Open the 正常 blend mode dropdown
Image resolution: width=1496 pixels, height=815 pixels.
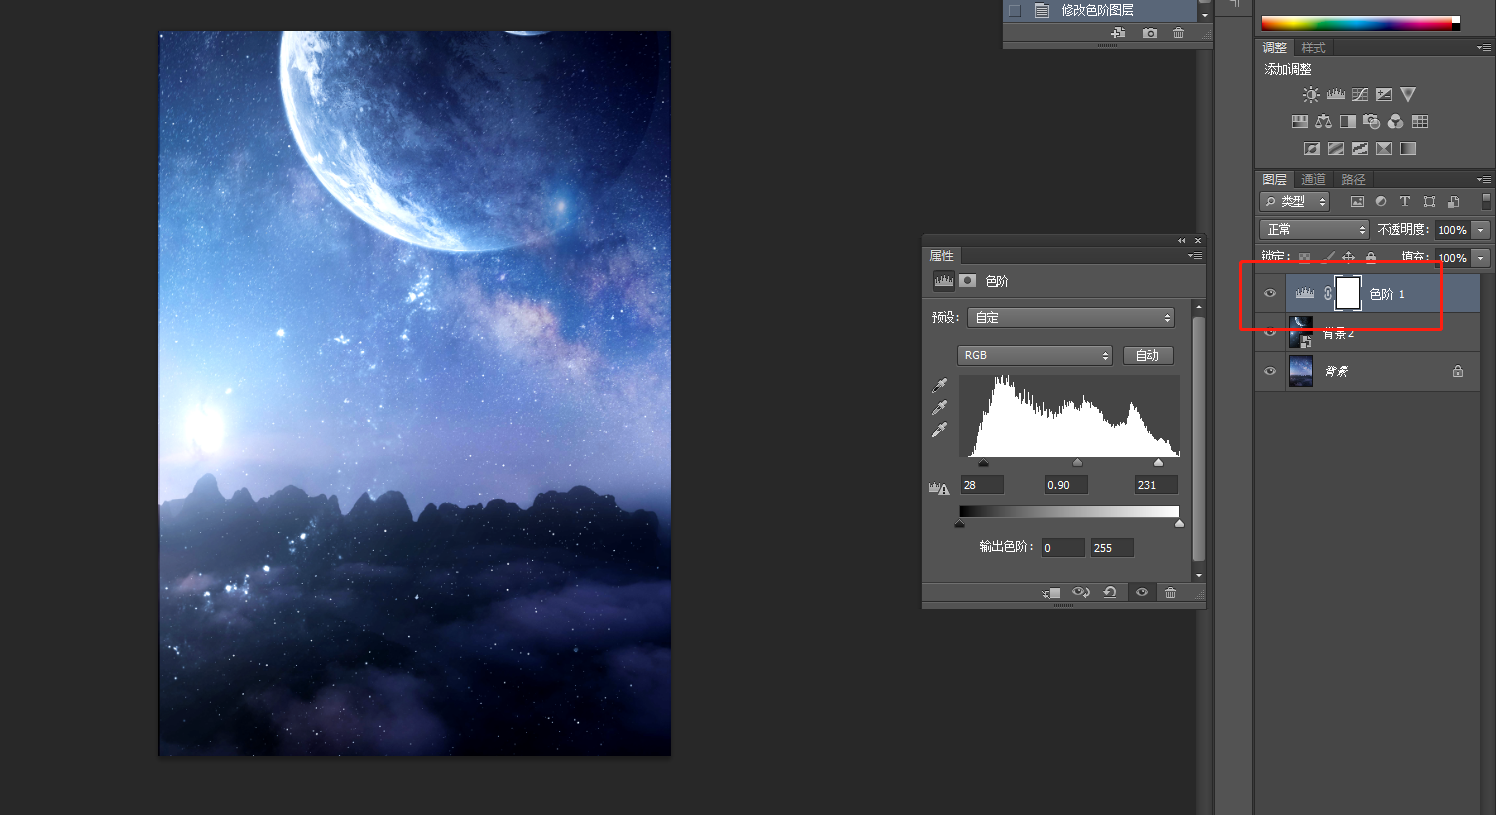pos(1314,229)
